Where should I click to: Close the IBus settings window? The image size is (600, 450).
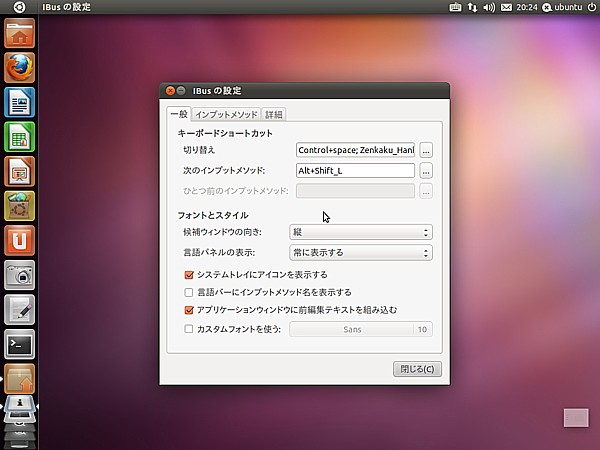(x=170, y=91)
